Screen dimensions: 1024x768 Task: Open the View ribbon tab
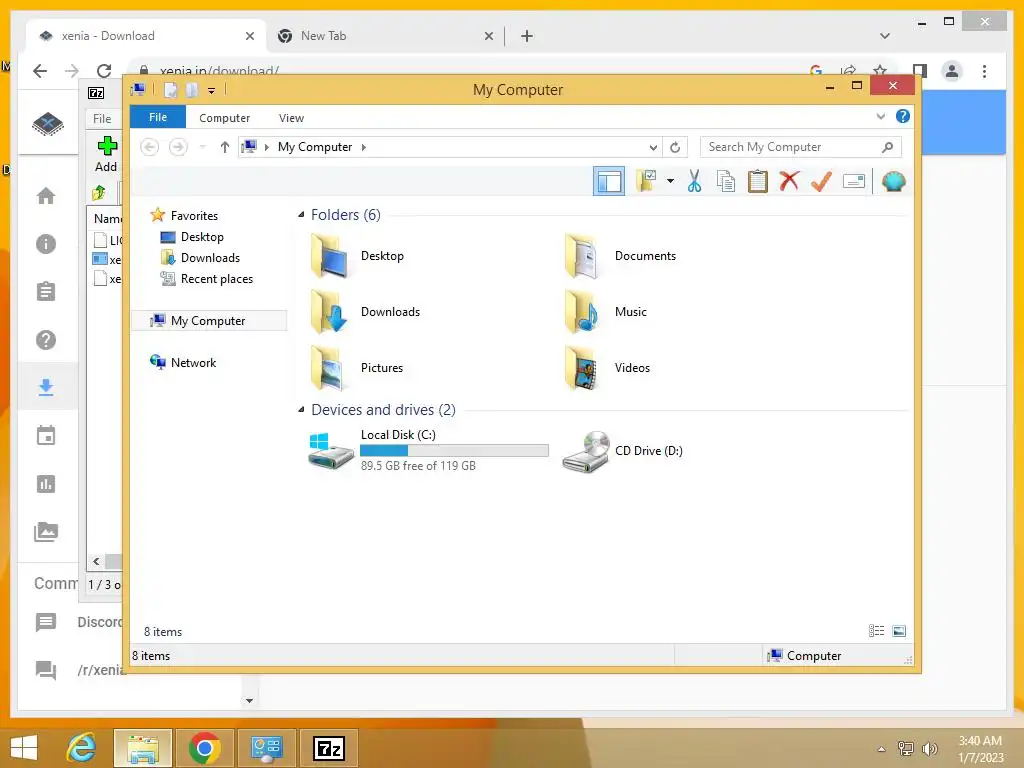click(x=291, y=118)
